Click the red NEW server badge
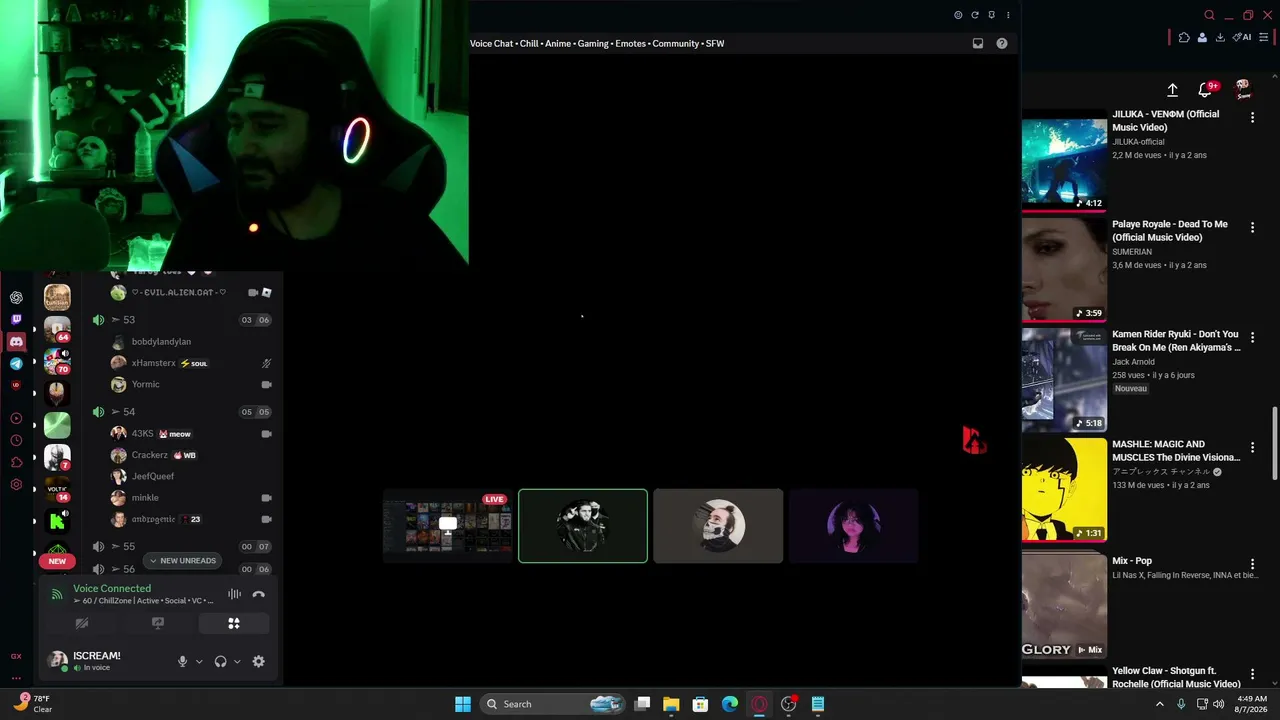 [57, 561]
